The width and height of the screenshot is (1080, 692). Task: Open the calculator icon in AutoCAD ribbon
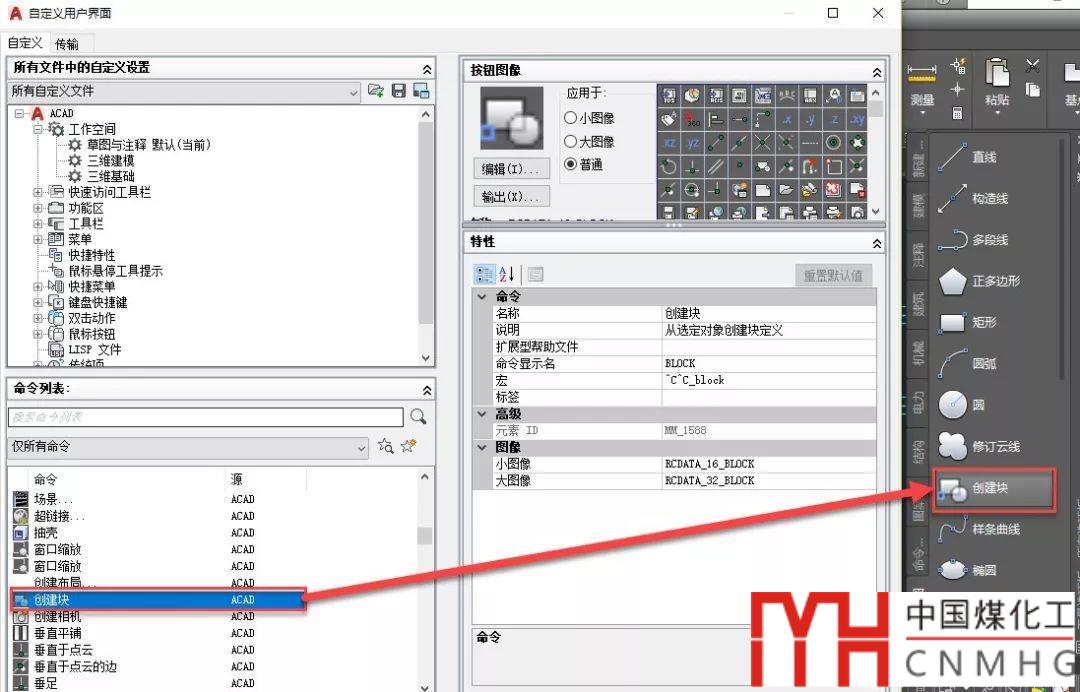click(x=957, y=113)
